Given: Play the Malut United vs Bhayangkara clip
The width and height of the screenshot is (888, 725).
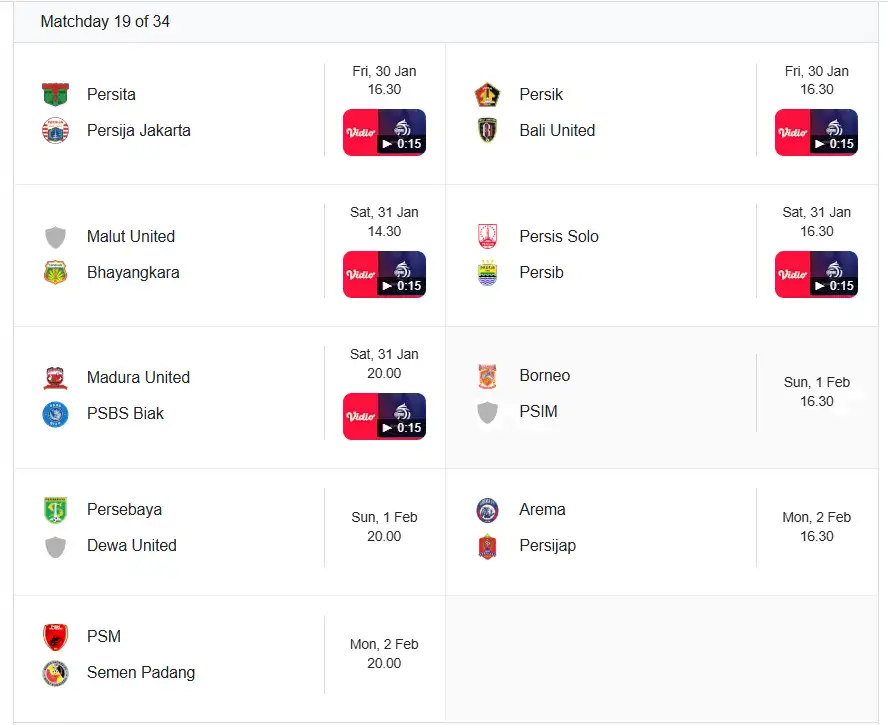Looking at the screenshot, I should coord(384,274).
